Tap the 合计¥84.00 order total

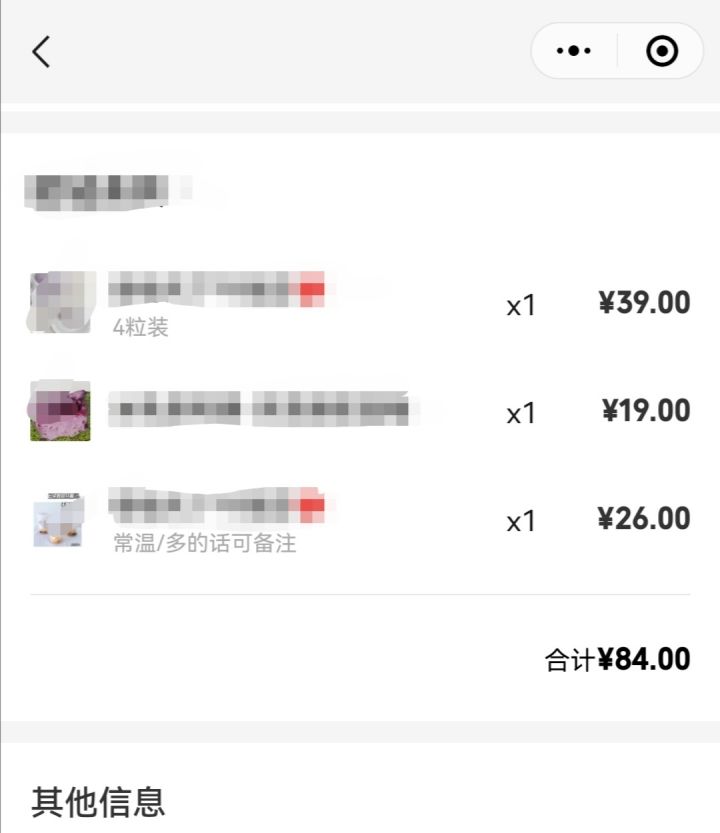pos(617,660)
